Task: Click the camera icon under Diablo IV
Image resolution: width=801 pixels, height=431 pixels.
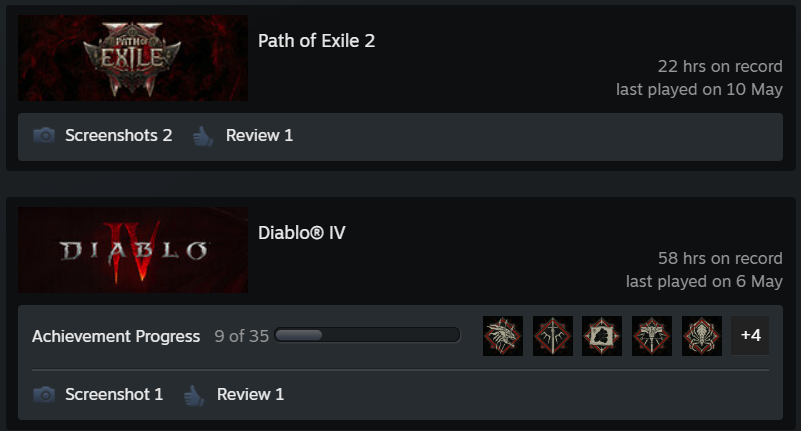Action: tap(44, 394)
